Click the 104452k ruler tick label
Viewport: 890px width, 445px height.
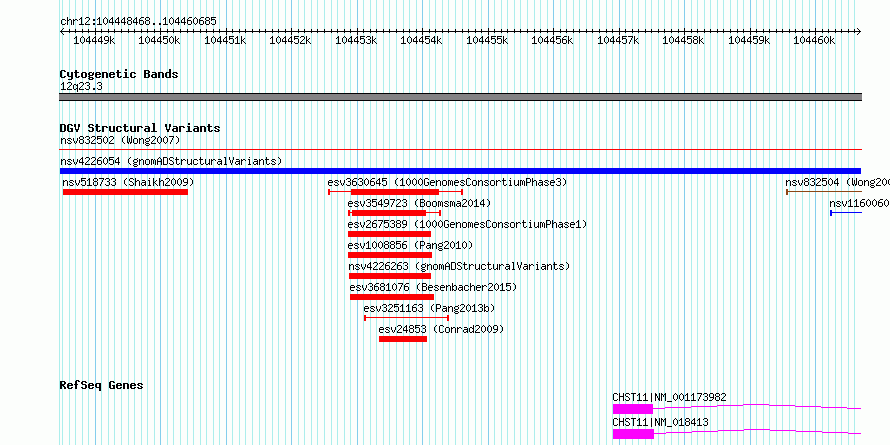290,40
